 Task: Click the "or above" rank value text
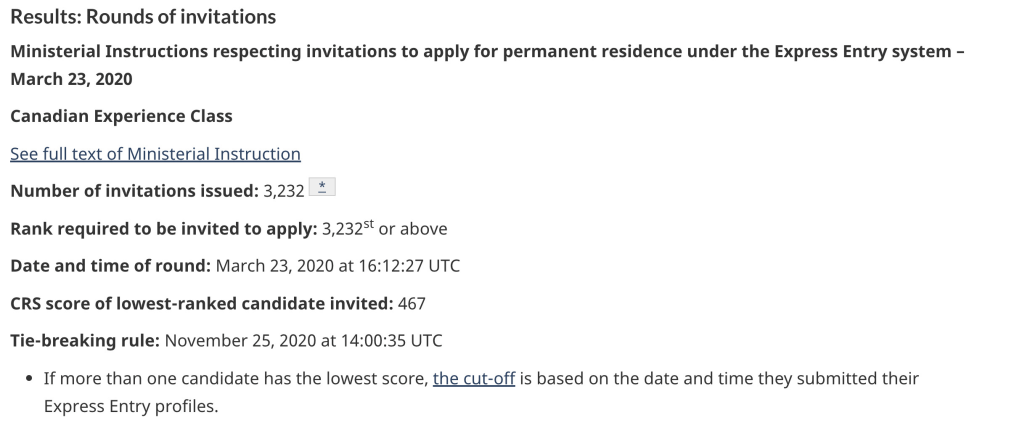tap(413, 229)
